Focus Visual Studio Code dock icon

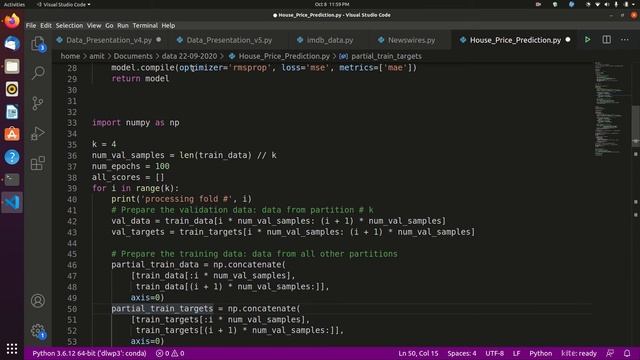point(12,202)
